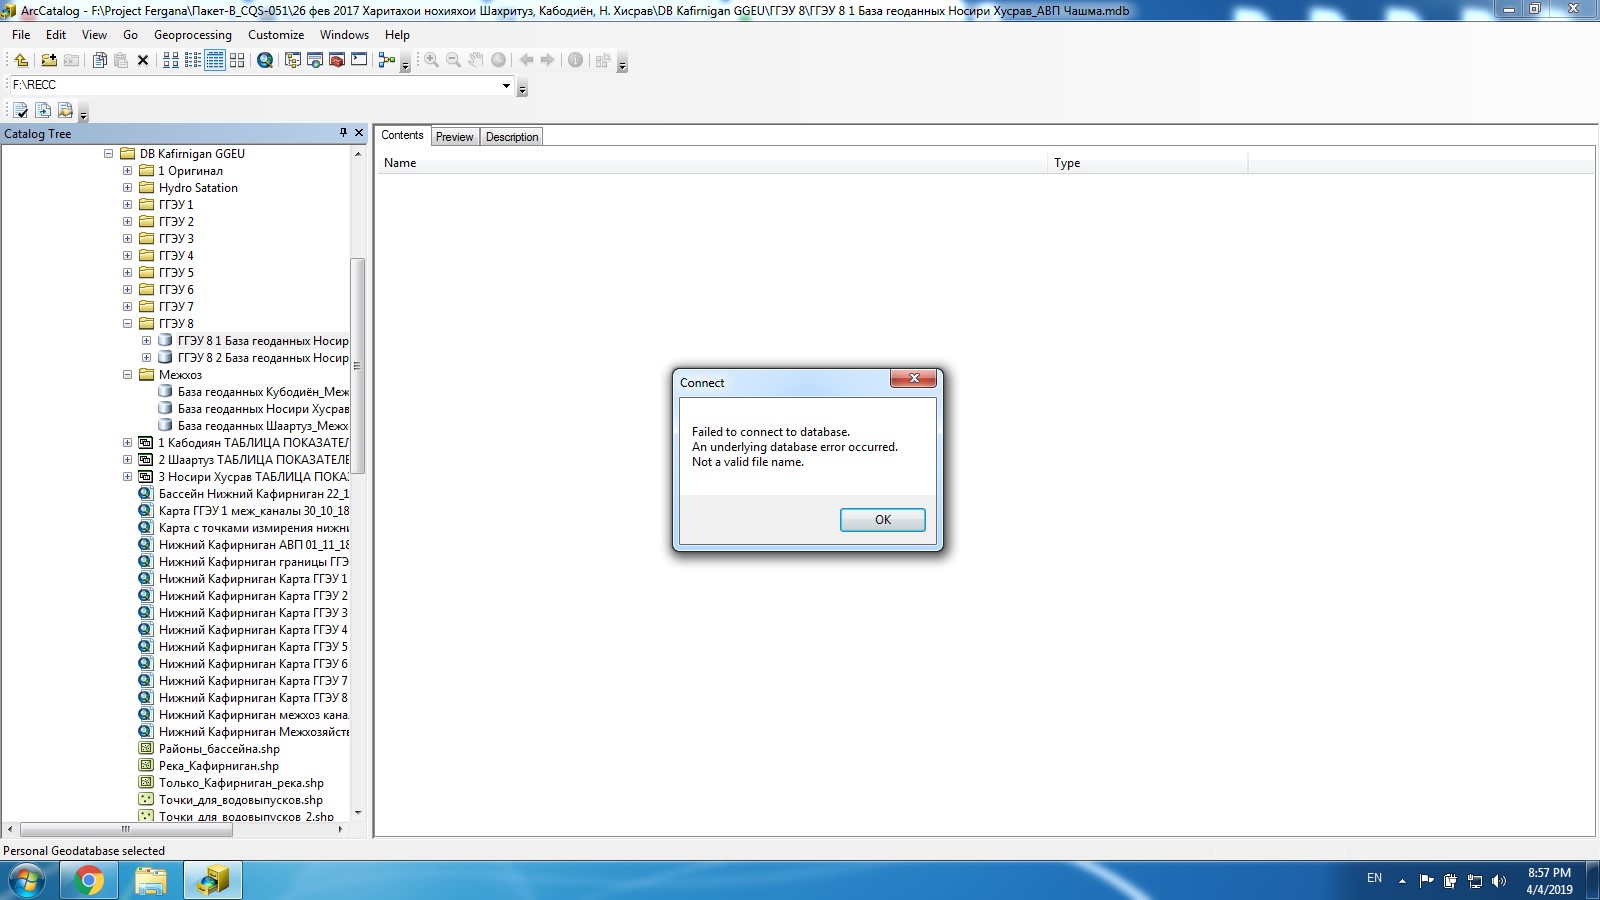Click the Catalog Tree horizontal scrollbar
This screenshot has width=1600, height=900.
(x=126, y=829)
